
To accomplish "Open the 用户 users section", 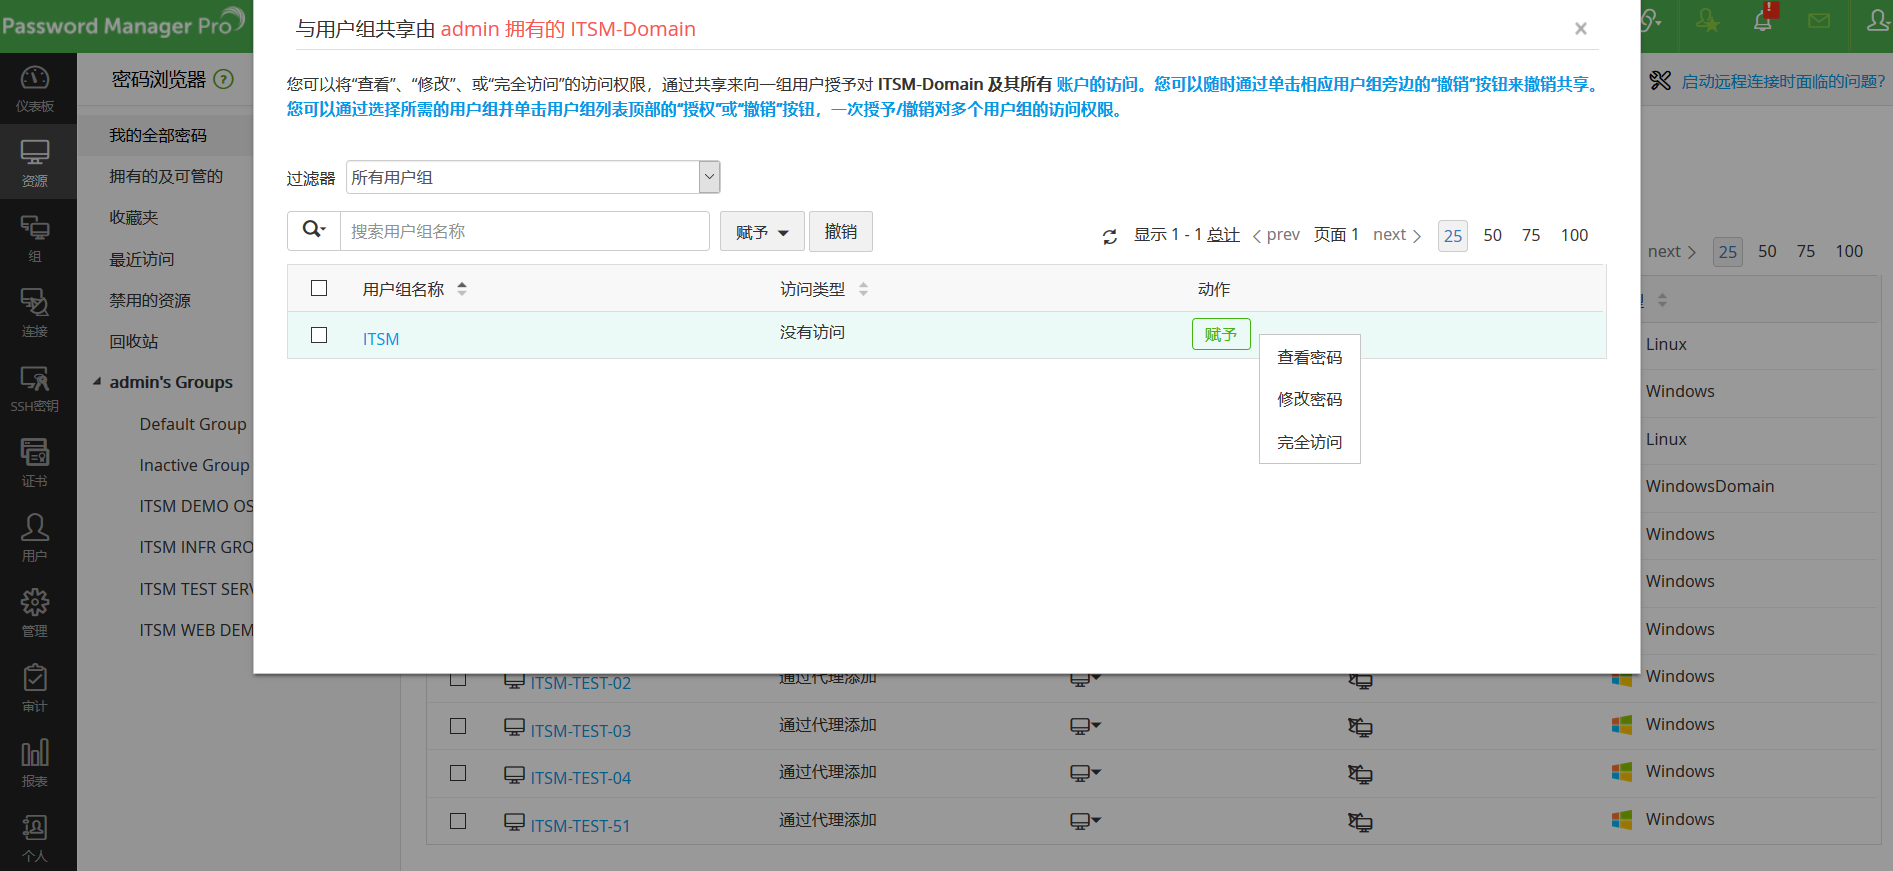I will coord(35,538).
